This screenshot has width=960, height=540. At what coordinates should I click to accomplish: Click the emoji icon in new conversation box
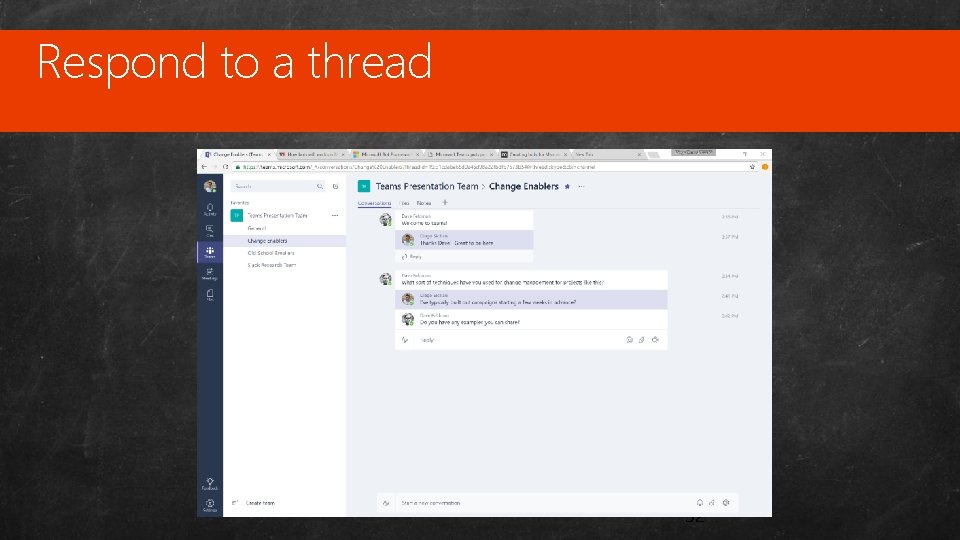pyautogui.click(x=700, y=503)
